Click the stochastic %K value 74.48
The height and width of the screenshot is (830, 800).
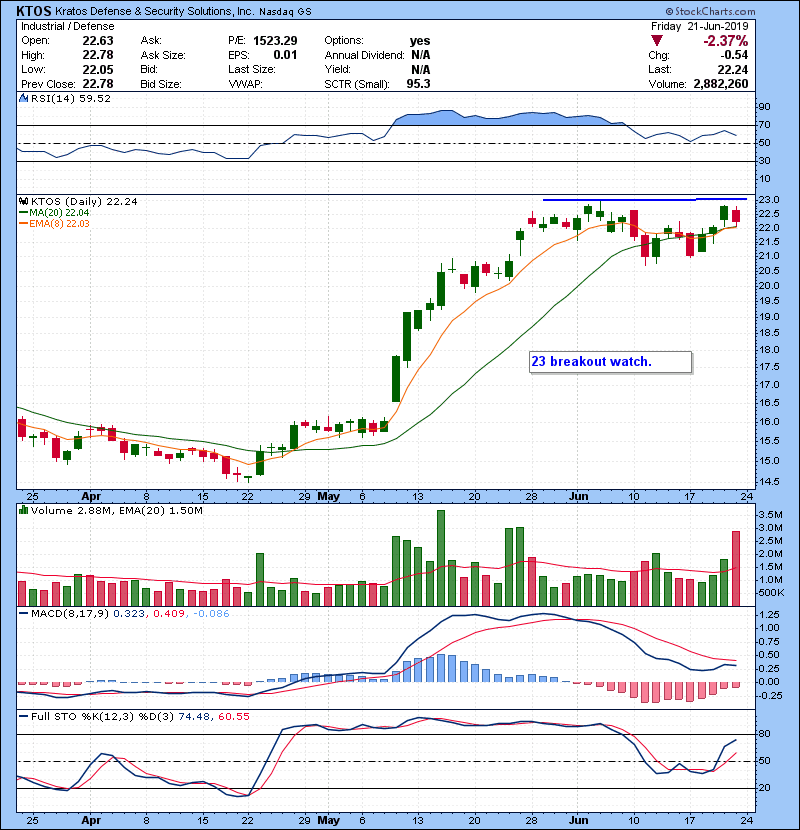(x=194, y=717)
